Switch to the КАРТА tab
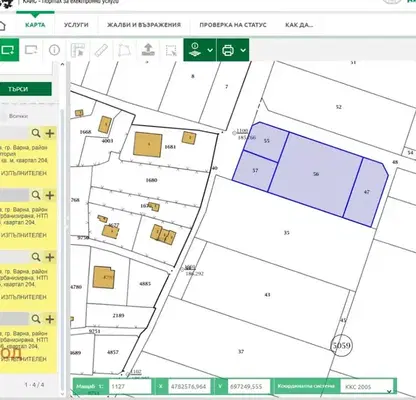 tap(35, 25)
